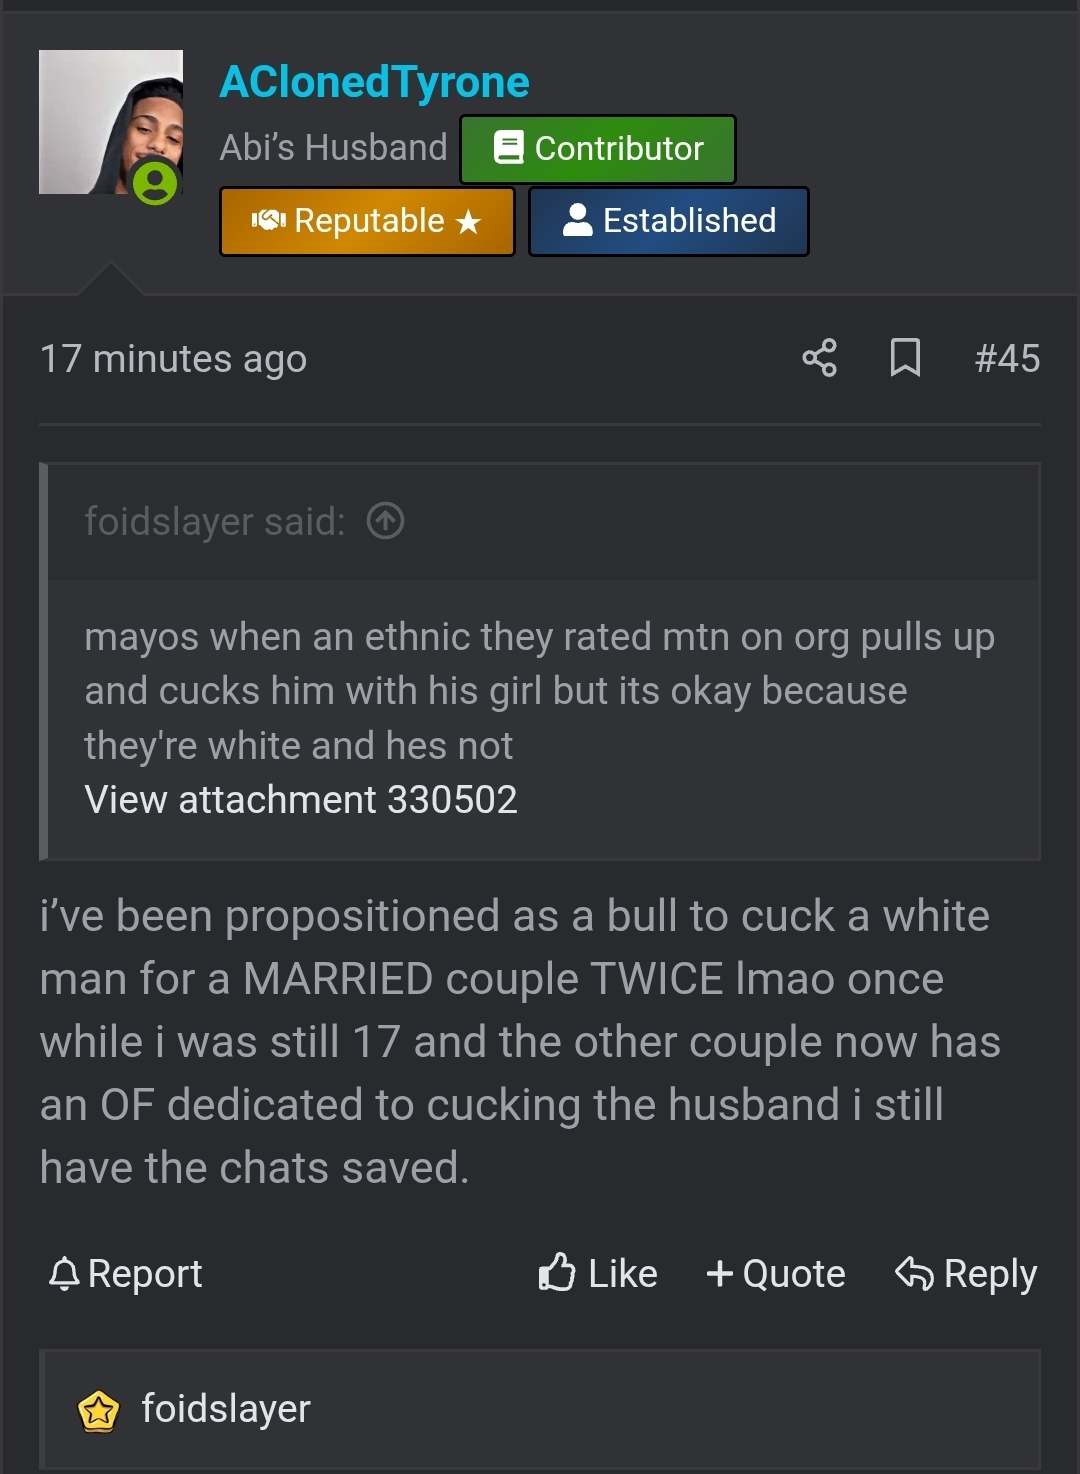Jump to the quoted post via the arrow icon
This screenshot has height=1474, width=1080.
[x=385, y=521]
